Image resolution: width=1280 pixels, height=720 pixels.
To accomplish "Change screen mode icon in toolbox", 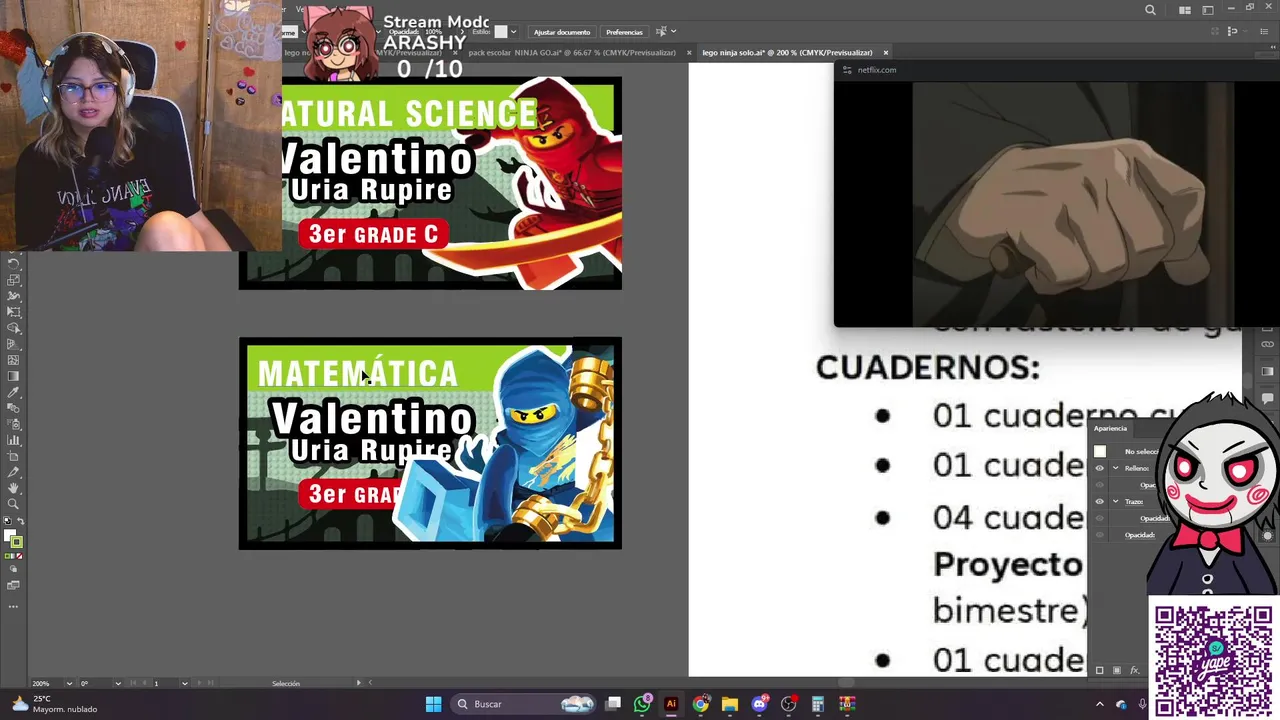I will (x=13, y=585).
